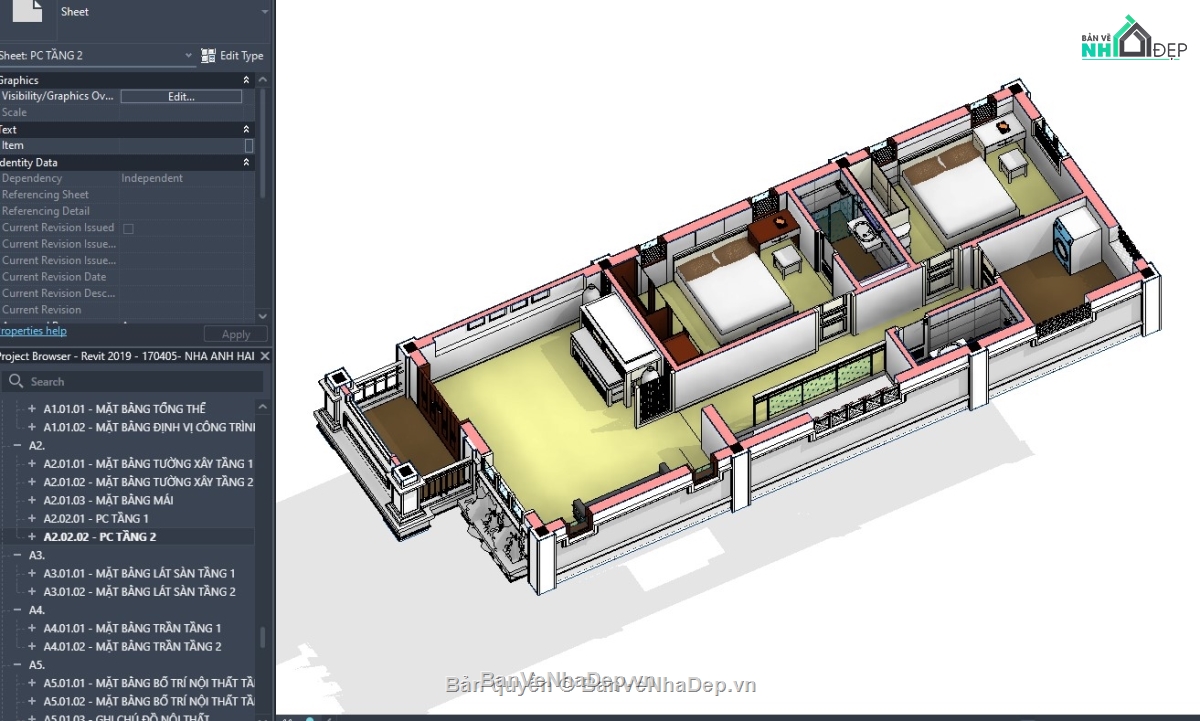Toggle the Item checkbox under Text
Viewport: 1200px width, 721px height.
[249, 146]
